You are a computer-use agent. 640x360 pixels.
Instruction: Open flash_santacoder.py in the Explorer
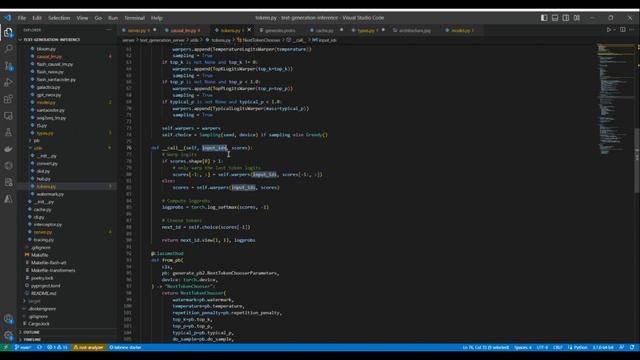coord(56,79)
